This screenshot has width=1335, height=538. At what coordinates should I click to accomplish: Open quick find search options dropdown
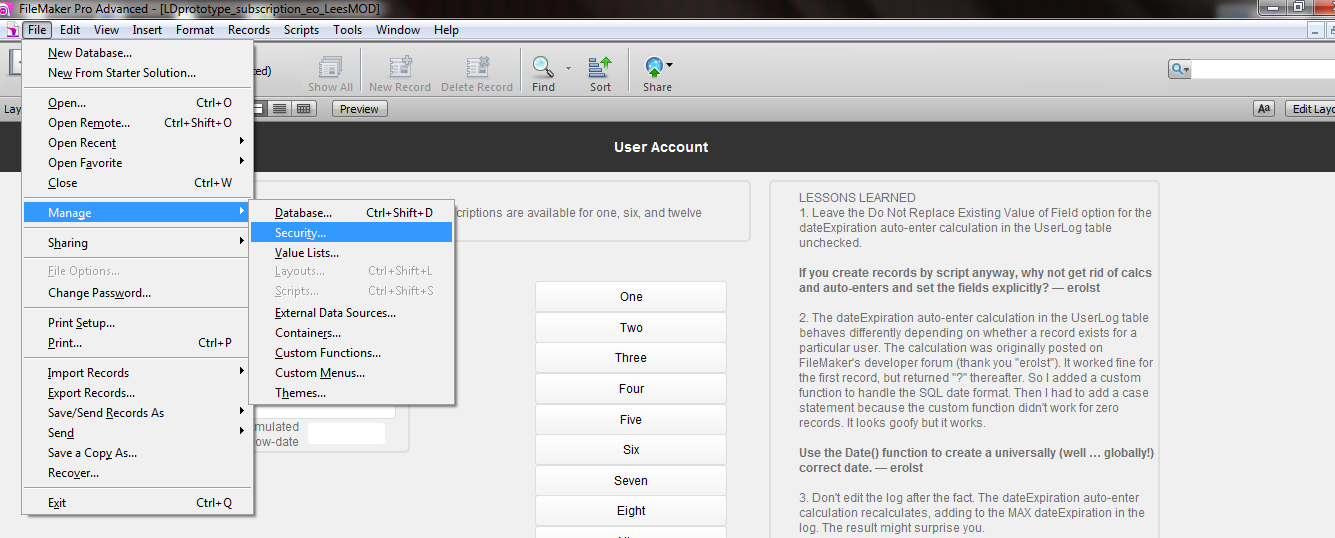pos(1180,69)
